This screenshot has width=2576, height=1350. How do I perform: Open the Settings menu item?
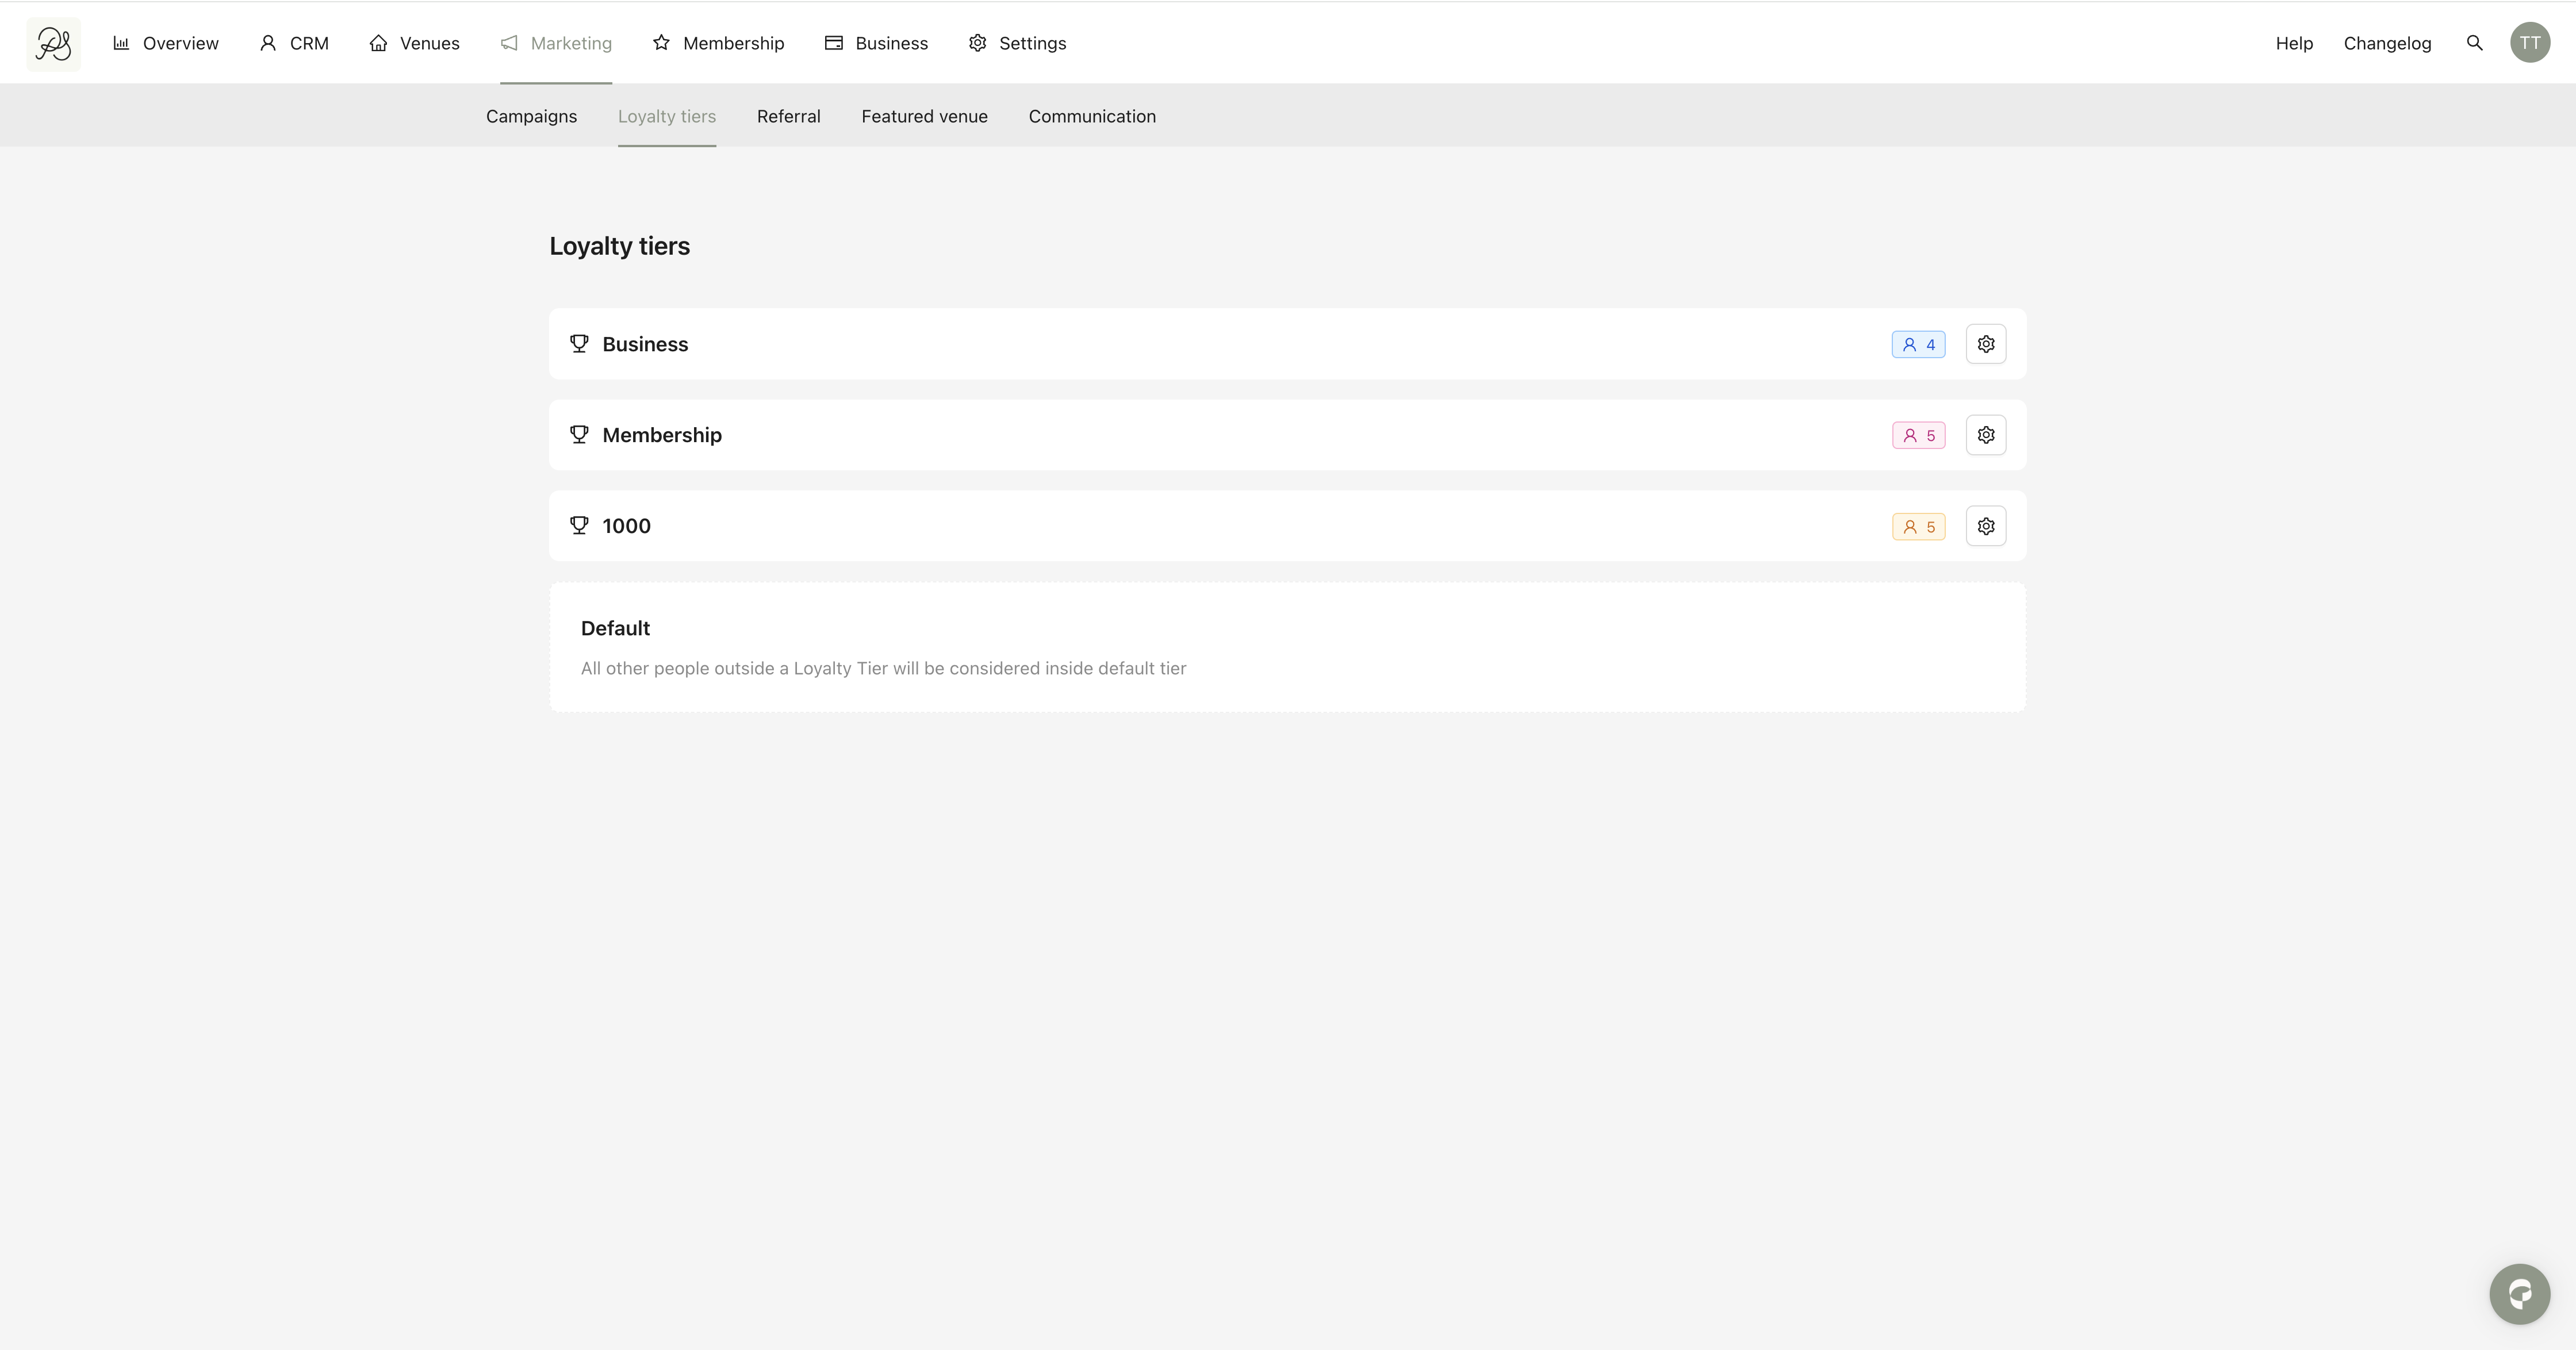coord(1017,43)
